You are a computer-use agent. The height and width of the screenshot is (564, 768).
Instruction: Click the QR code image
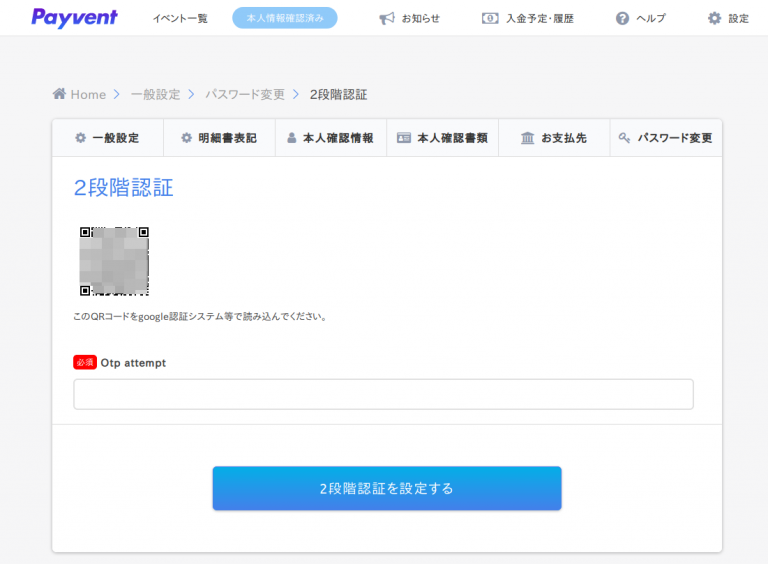click(114, 261)
